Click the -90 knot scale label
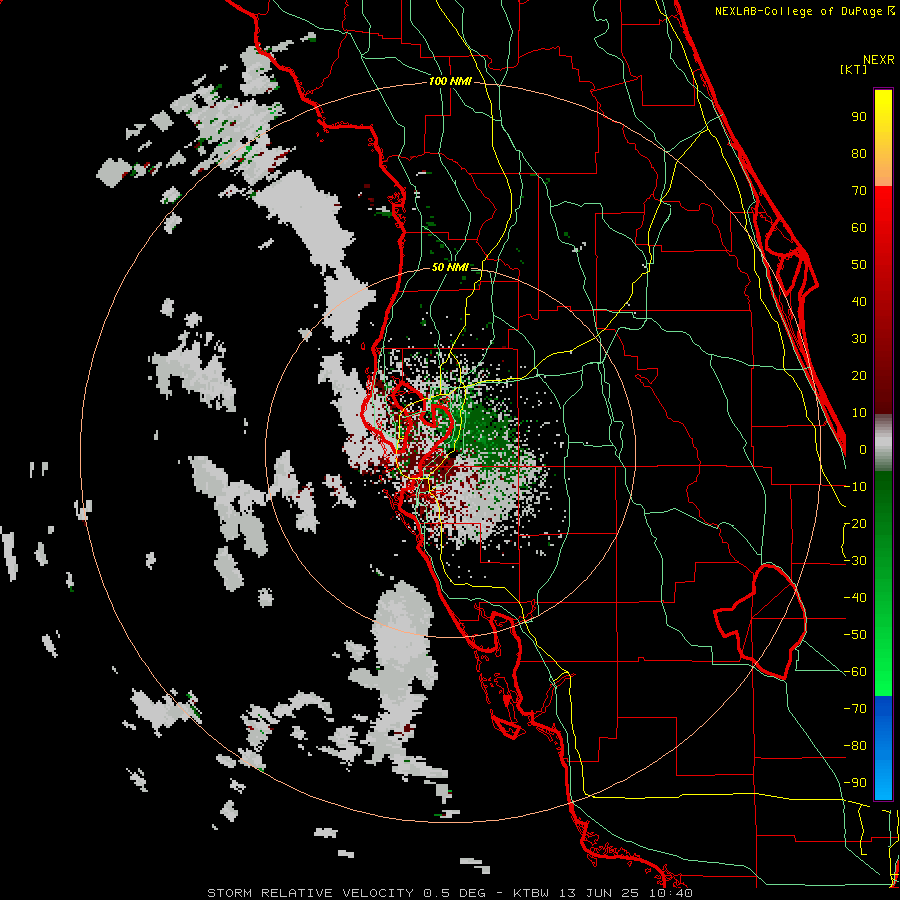Image resolution: width=900 pixels, height=900 pixels. tap(855, 783)
